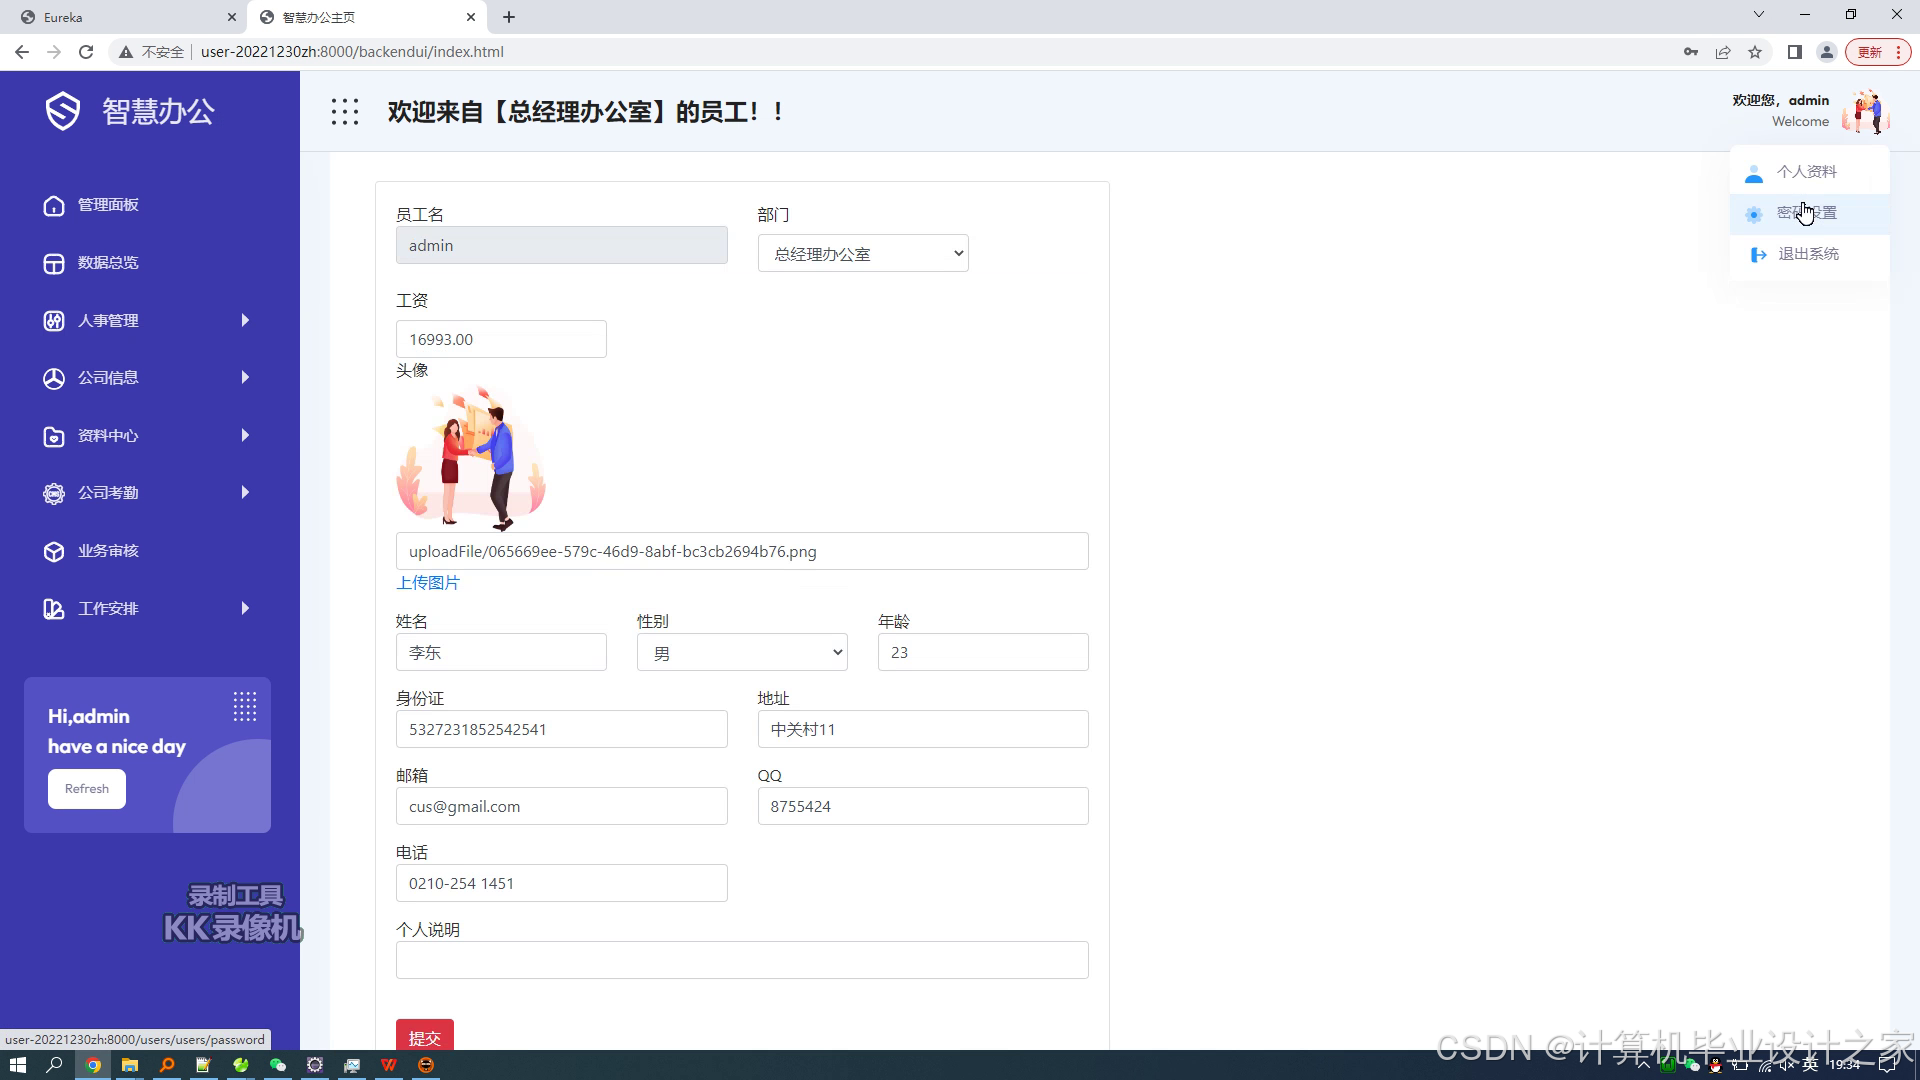Click the 上传图片 upload link
1920x1080 pixels.
click(428, 583)
